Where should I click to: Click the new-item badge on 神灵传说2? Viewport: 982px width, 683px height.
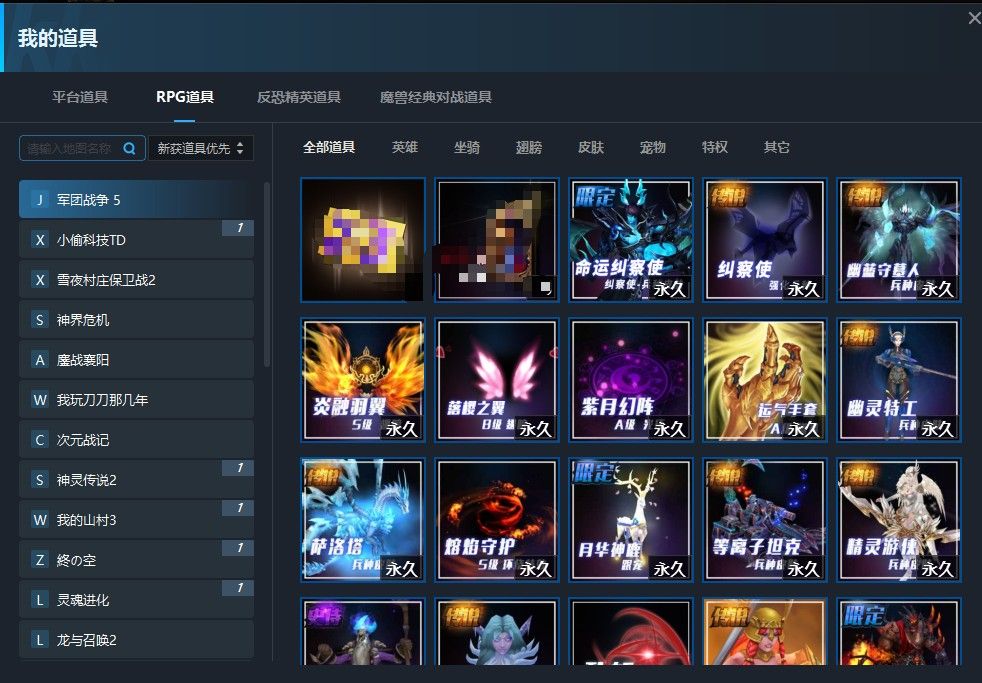238,468
